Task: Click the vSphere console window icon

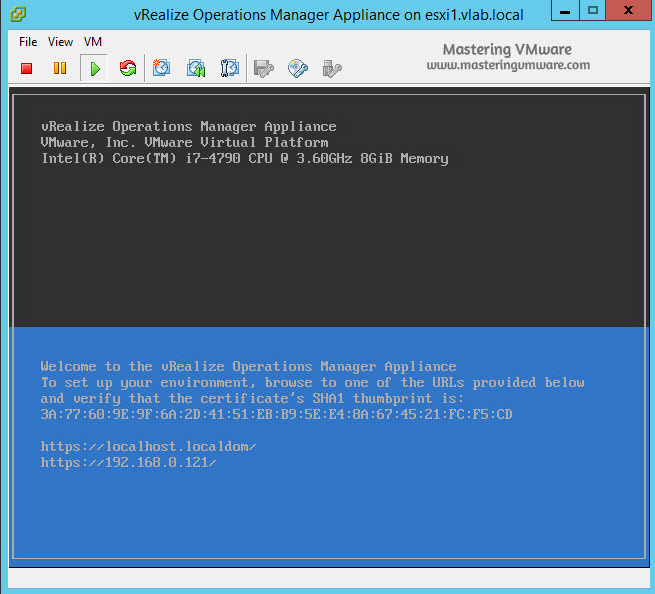Action: [x=18, y=14]
